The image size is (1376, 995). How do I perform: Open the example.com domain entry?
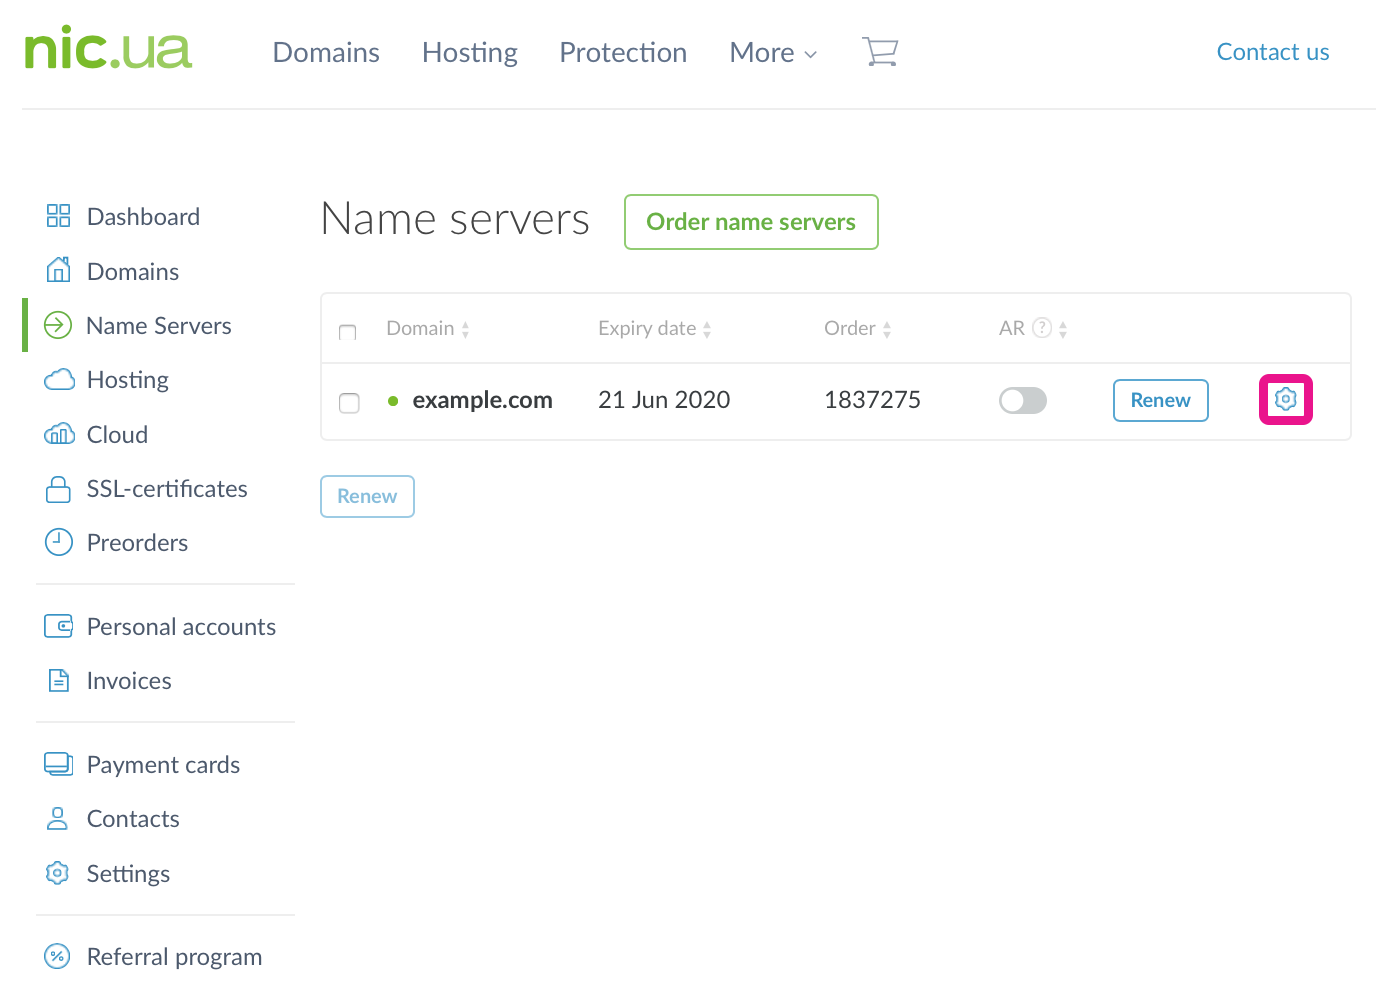click(482, 400)
